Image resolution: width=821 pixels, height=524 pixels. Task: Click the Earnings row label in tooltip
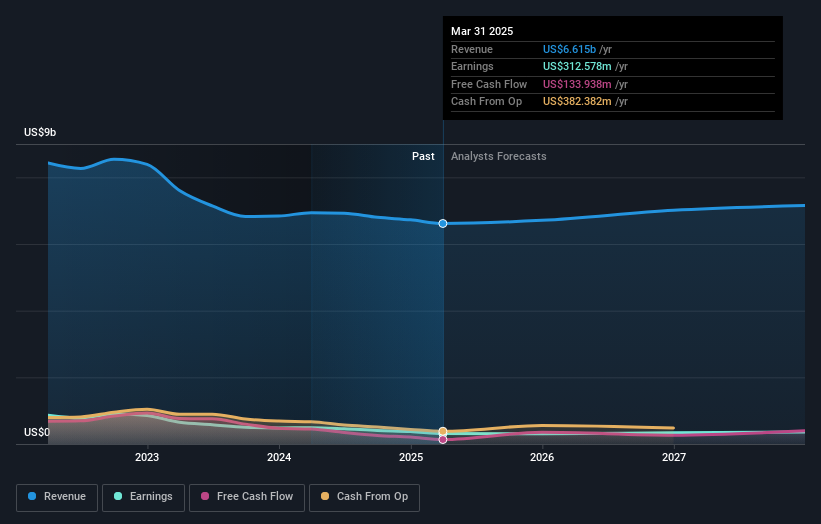(472, 66)
